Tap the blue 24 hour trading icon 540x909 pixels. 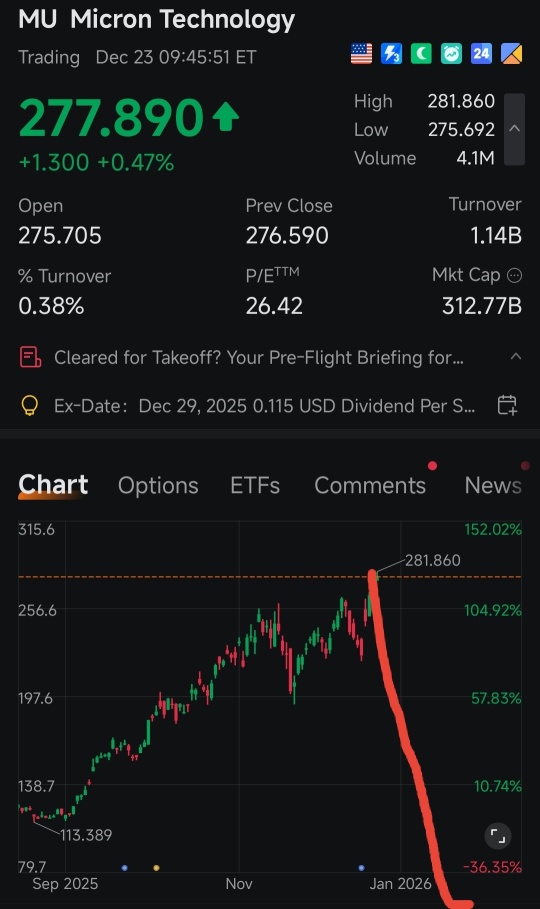point(481,54)
